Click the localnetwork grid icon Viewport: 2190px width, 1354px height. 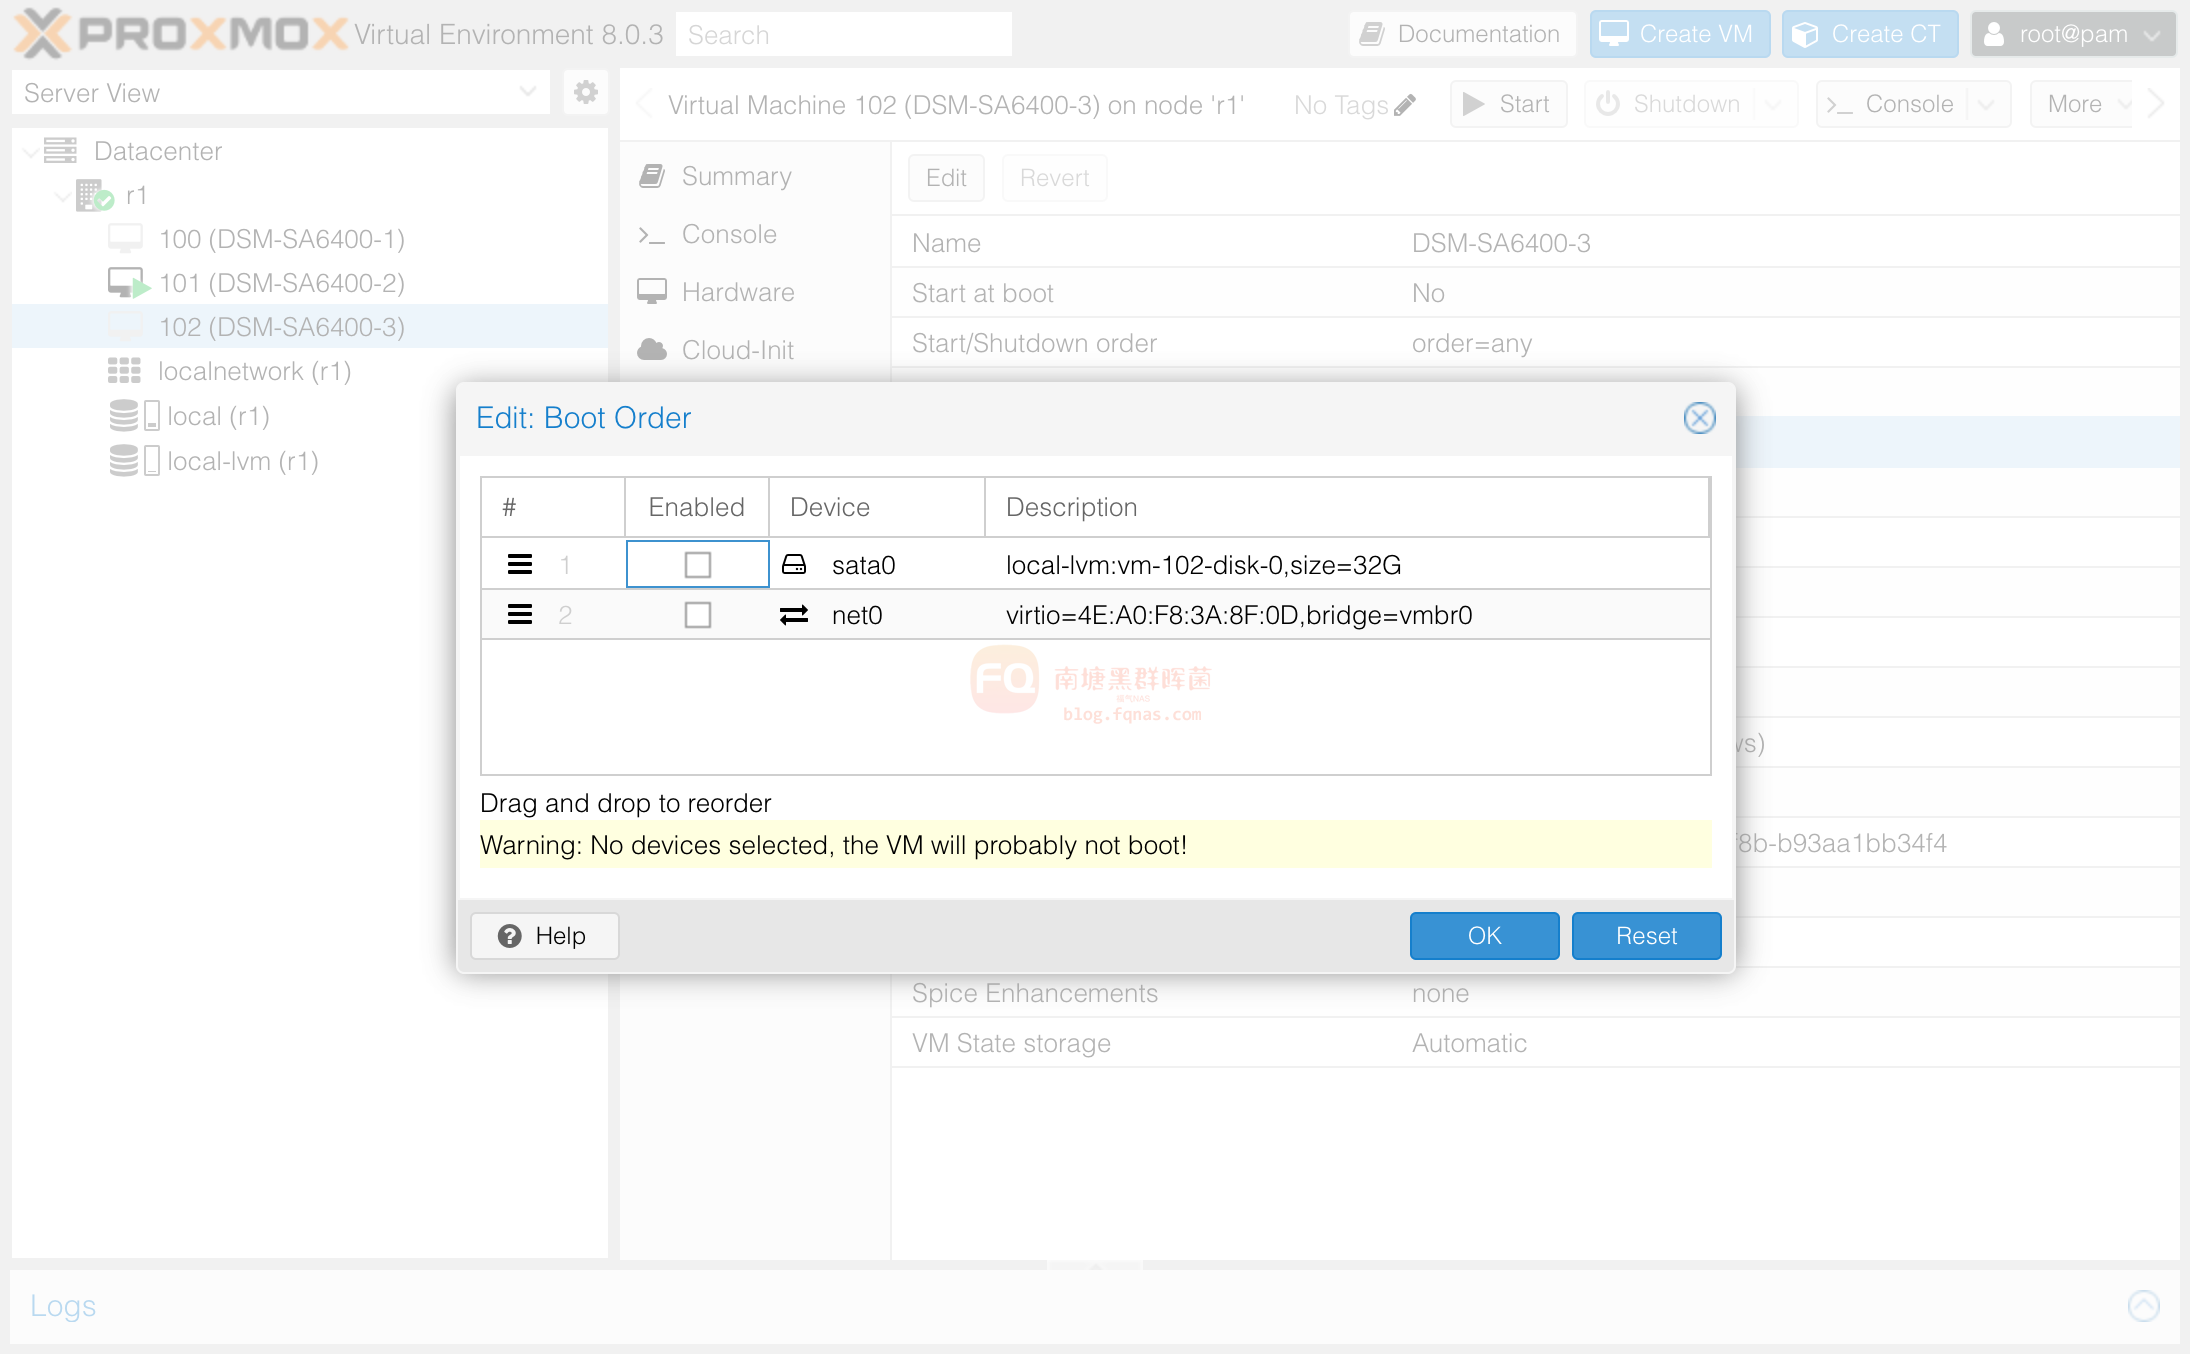(124, 371)
